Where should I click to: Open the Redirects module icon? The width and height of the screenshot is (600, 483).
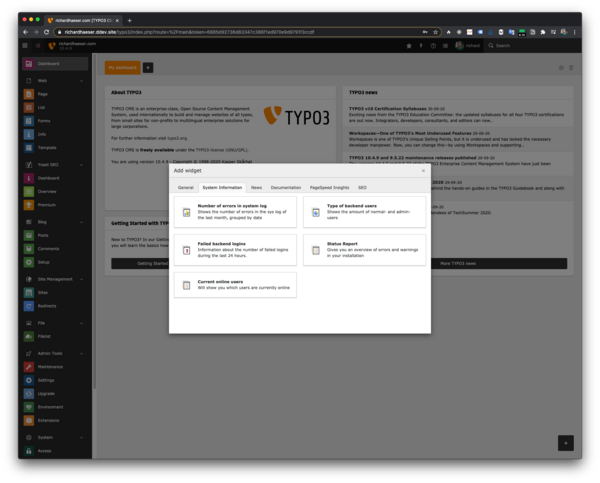point(29,306)
